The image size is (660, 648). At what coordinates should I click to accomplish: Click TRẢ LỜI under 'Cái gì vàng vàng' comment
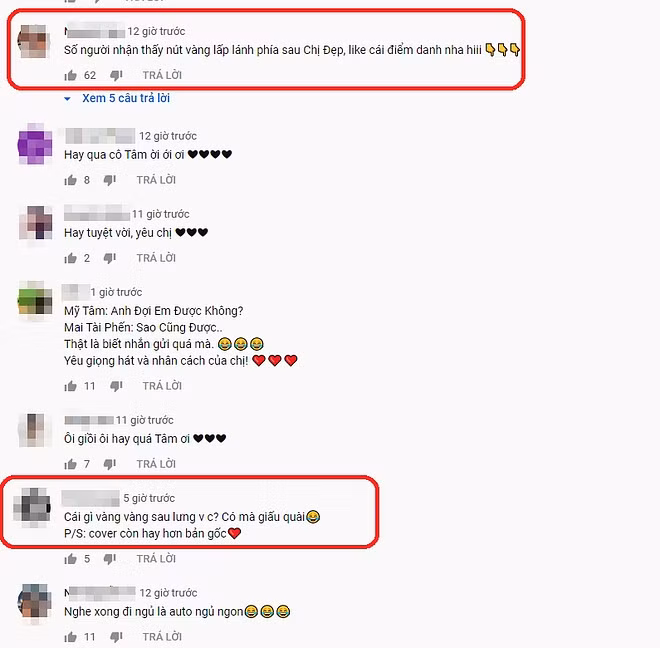156,559
